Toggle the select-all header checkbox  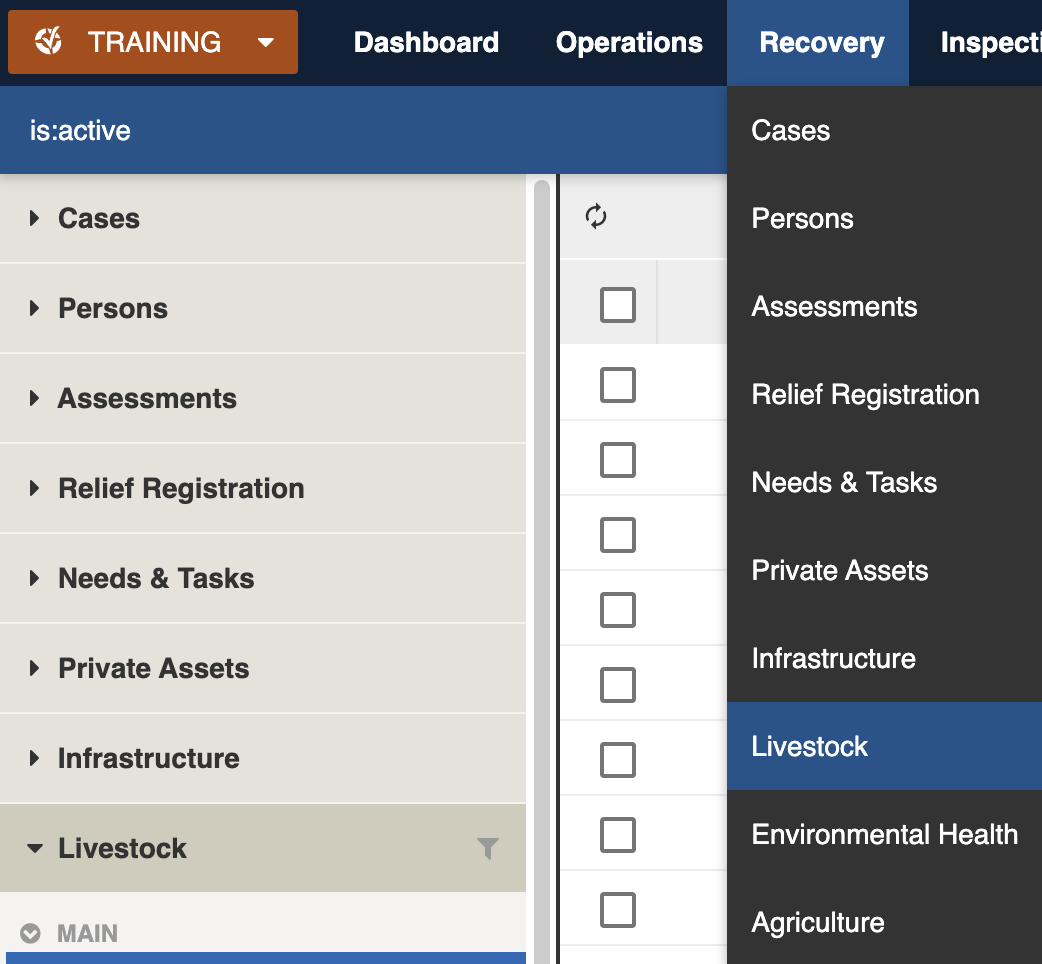point(617,304)
